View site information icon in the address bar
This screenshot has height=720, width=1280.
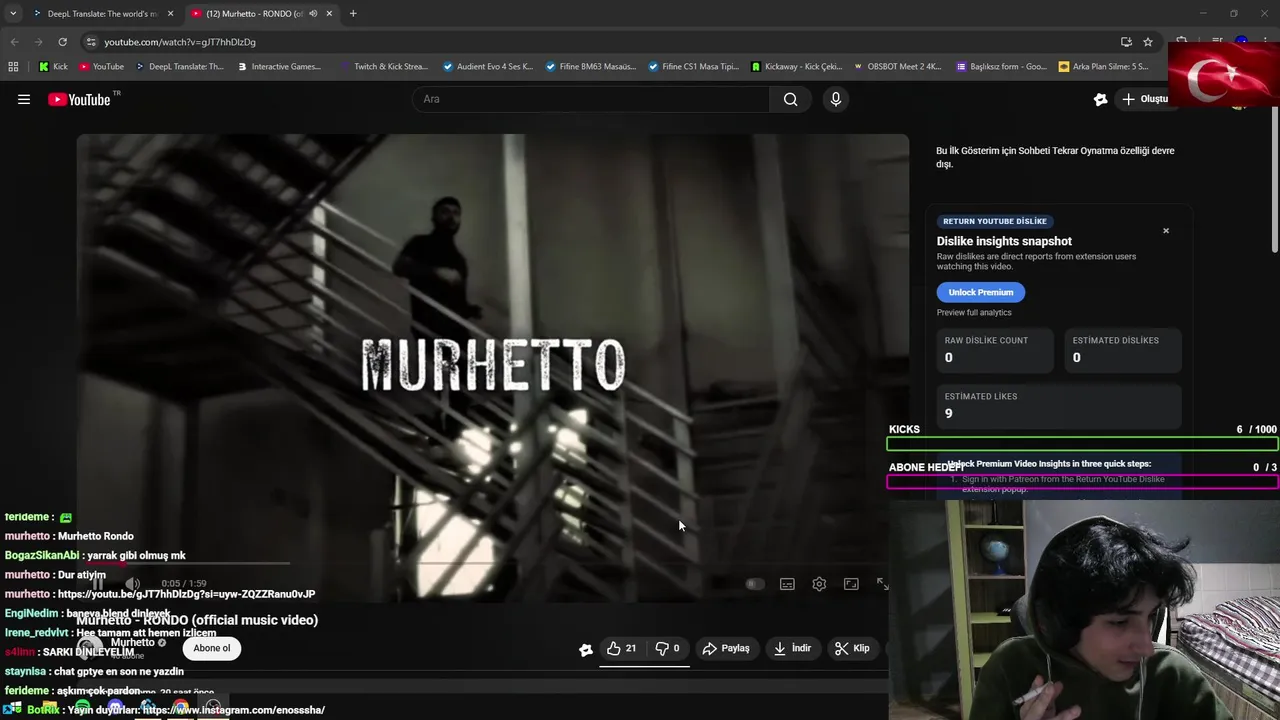91,42
